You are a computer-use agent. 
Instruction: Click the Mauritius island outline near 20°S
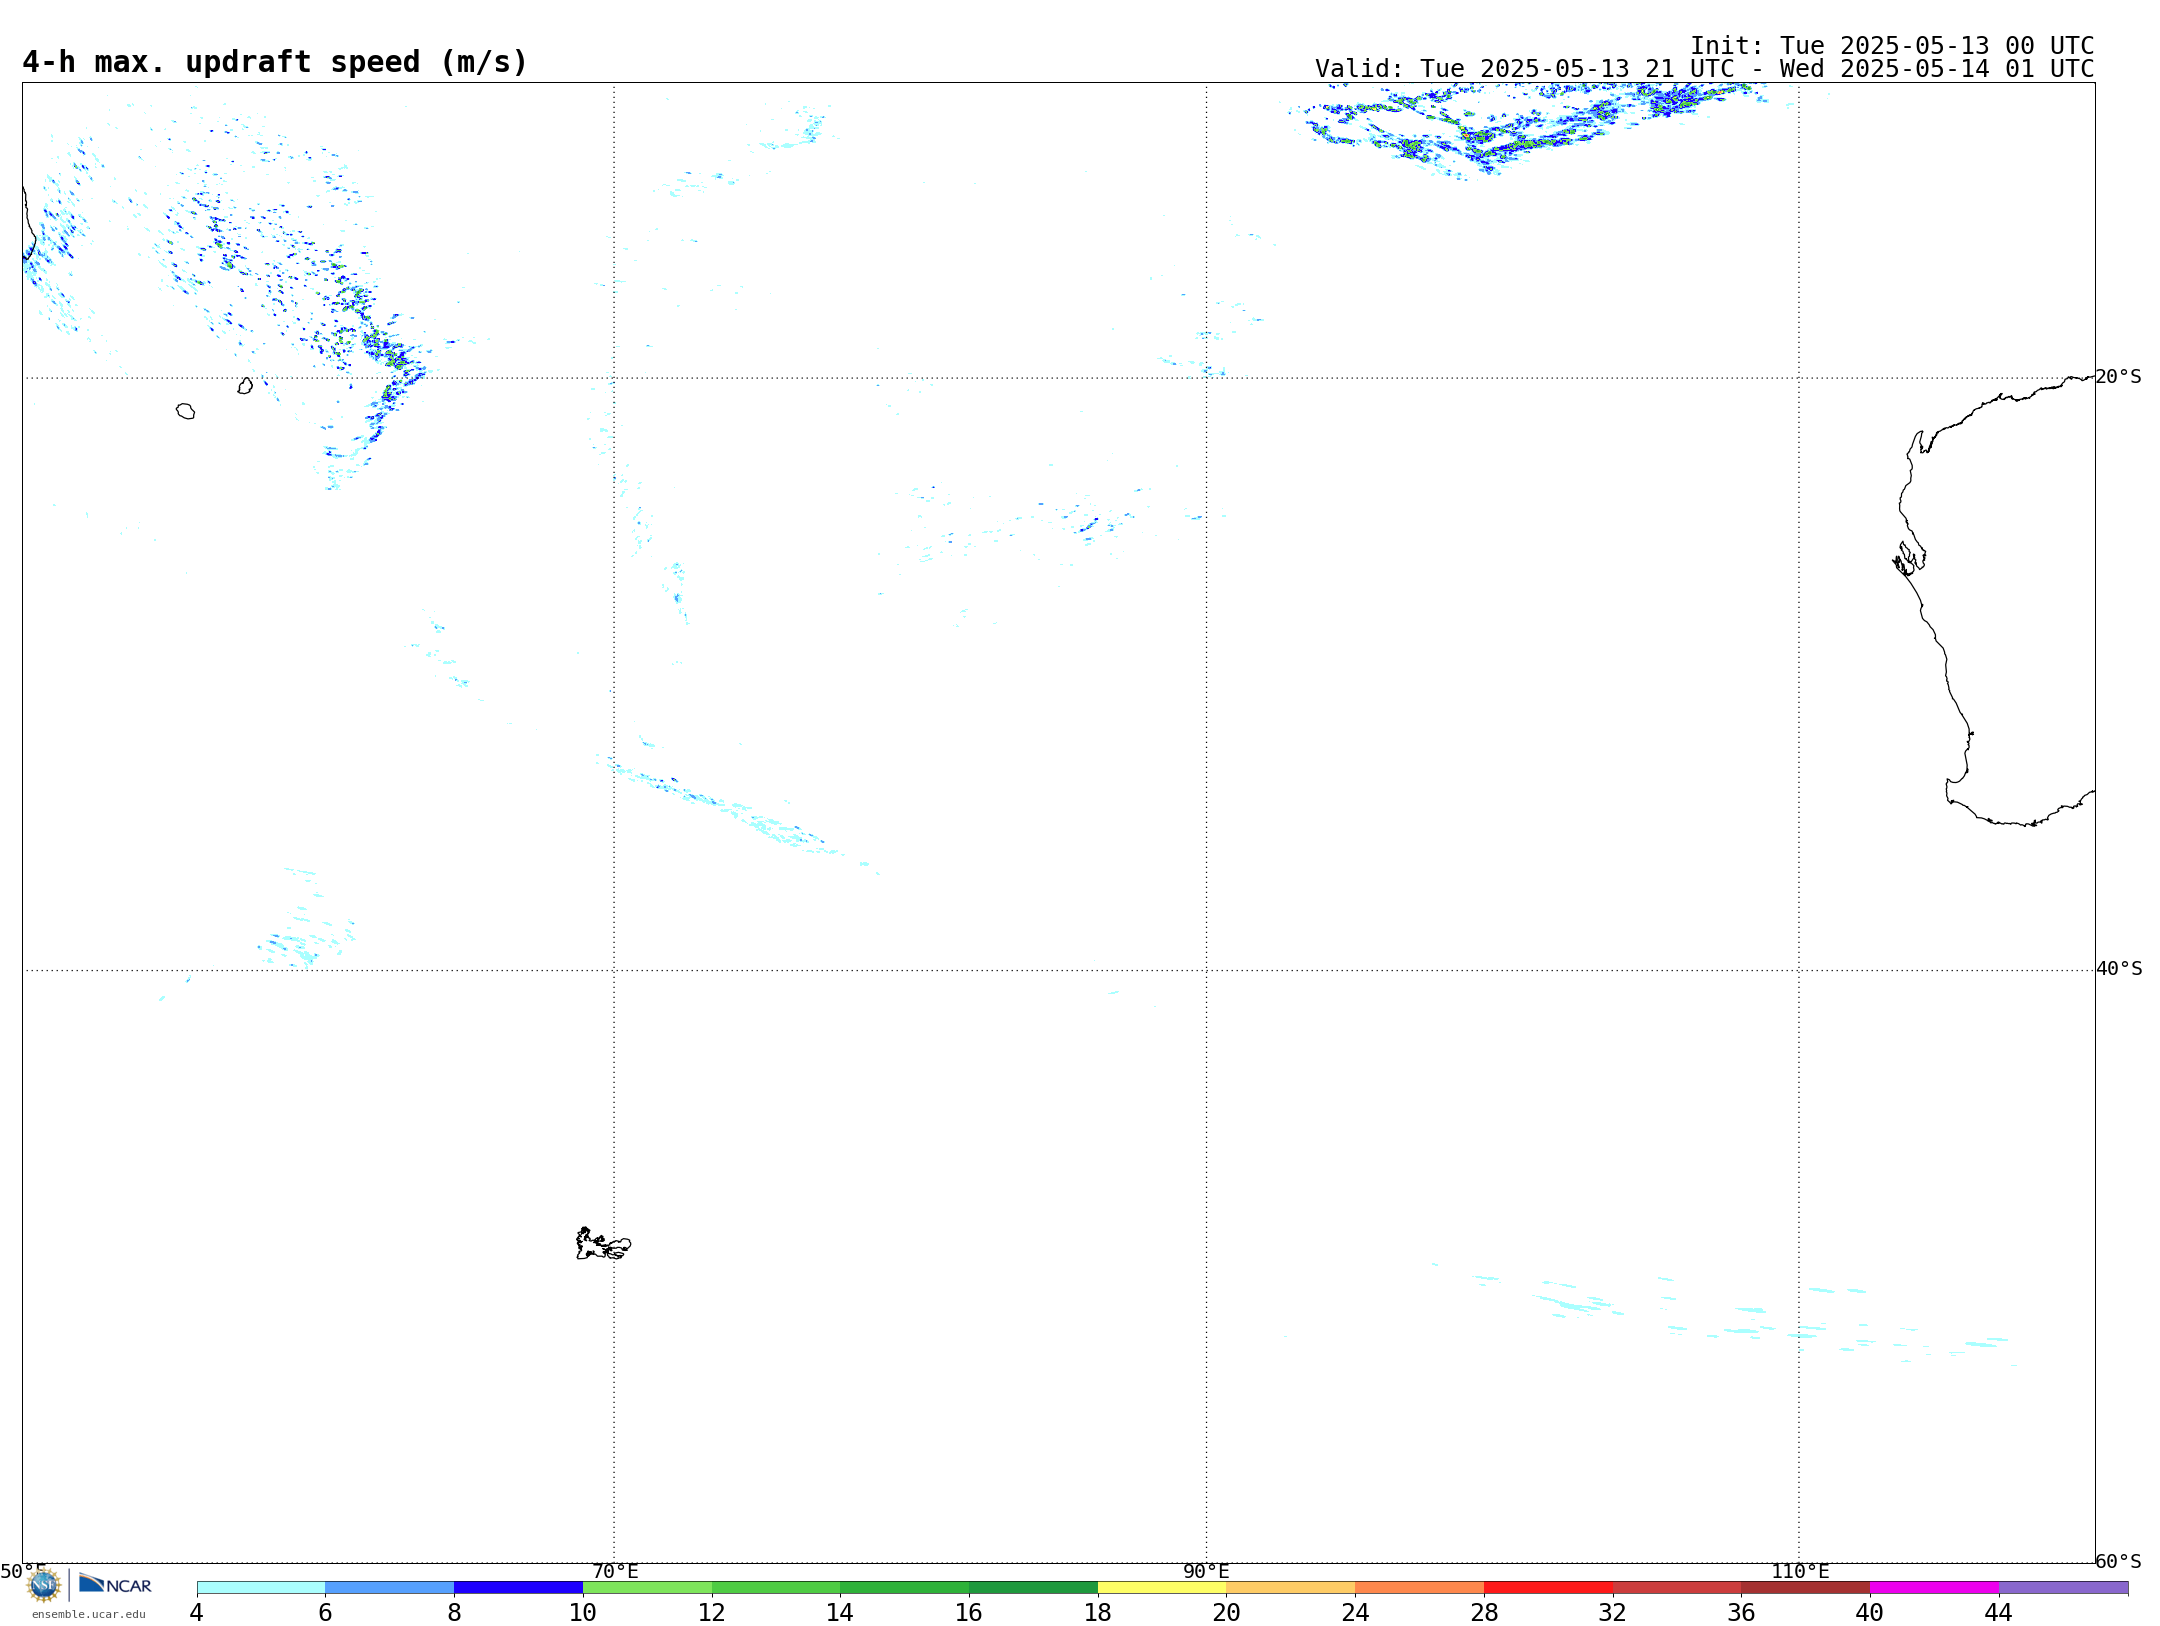pyautogui.click(x=245, y=385)
